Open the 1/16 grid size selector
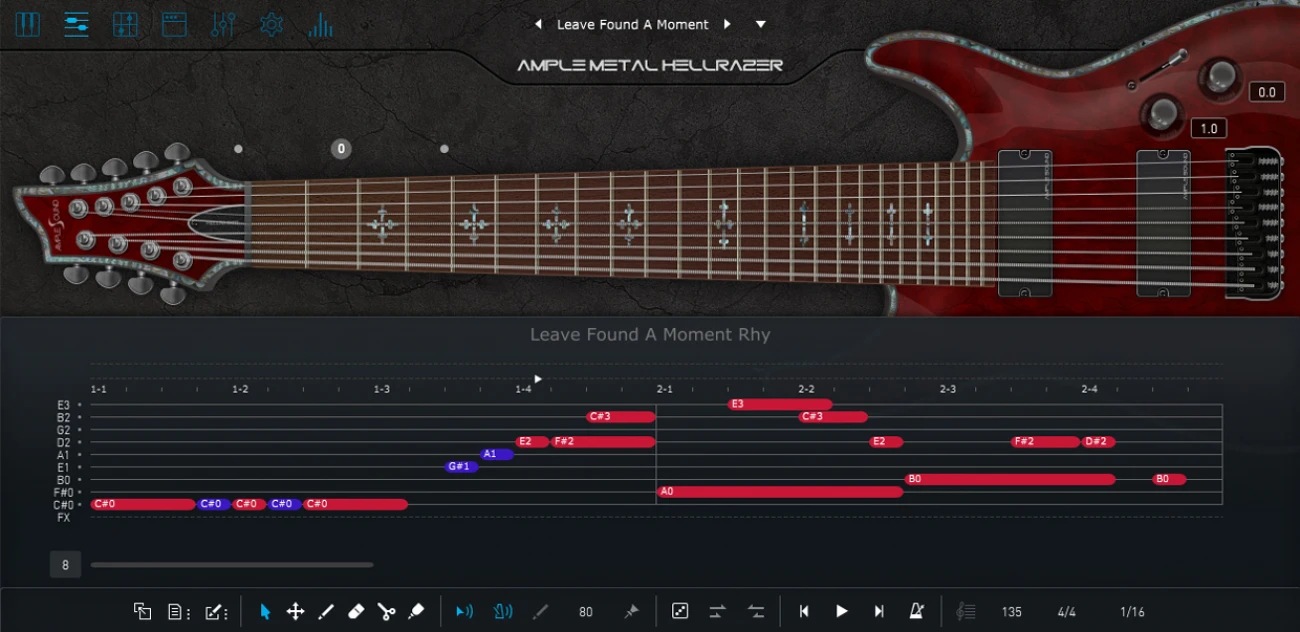The width and height of the screenshot is (1300, 632). coord(1132,612)
